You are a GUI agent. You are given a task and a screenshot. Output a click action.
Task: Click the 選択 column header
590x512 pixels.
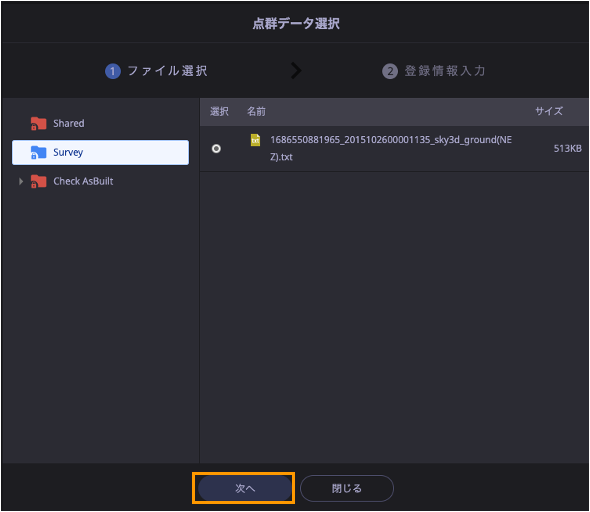click(219, 111)
